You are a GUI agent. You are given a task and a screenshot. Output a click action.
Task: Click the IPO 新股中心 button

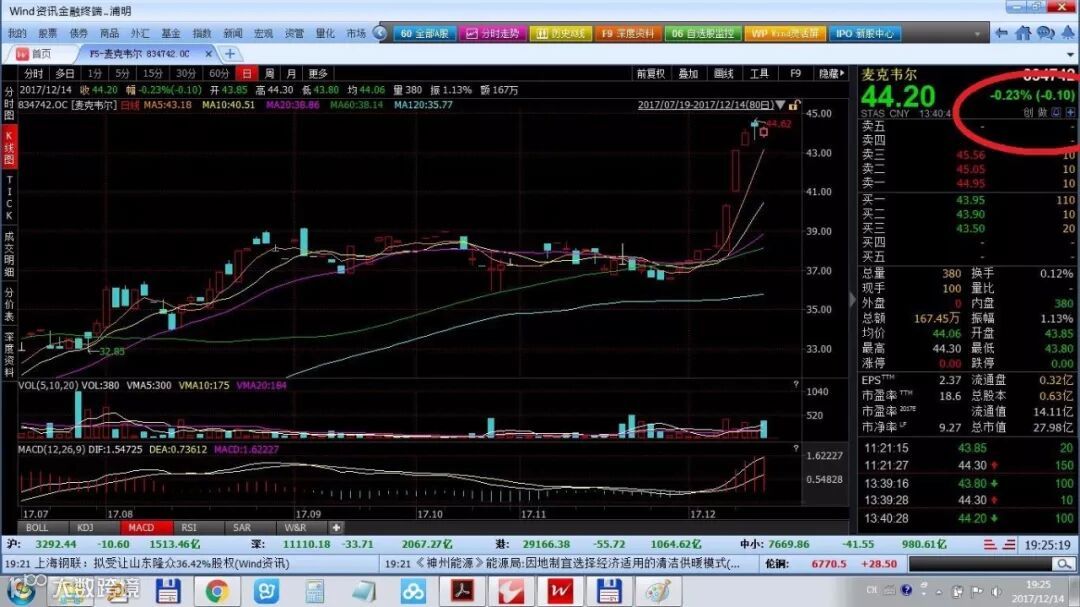(x=864, y=34)
